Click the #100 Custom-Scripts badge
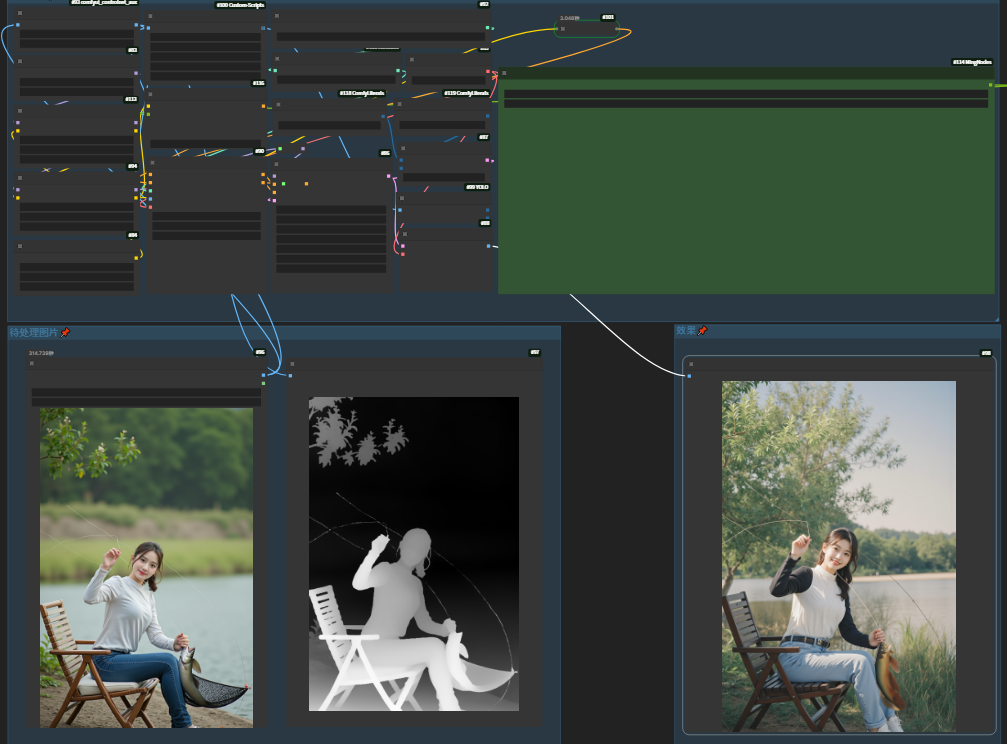The width and height of the screenshot is (1007, 744). (240, 5)
